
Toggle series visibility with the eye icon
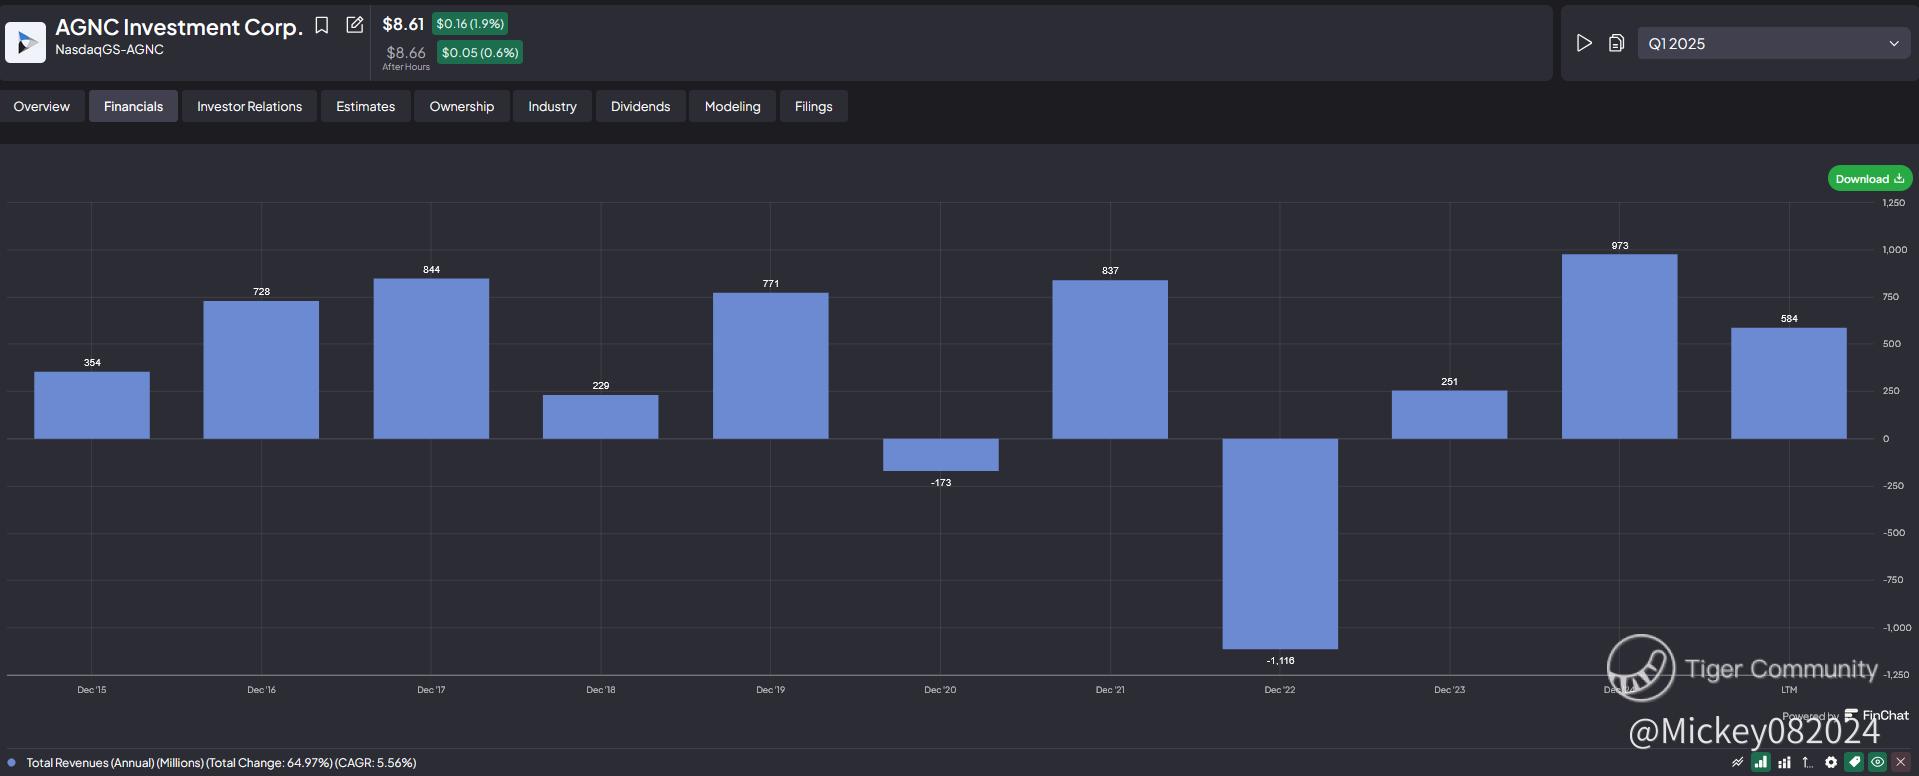[x=1878, y=762]
